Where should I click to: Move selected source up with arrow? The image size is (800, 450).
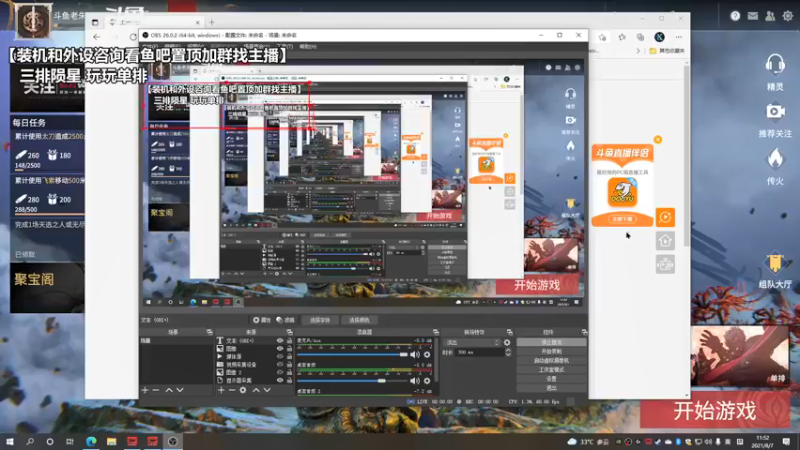point(256,390)
